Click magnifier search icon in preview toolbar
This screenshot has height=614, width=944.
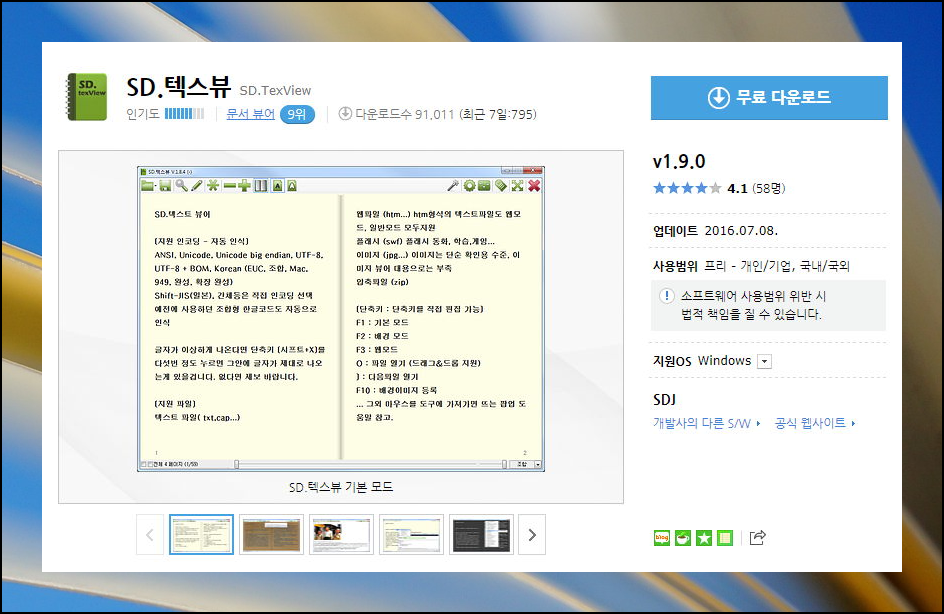point(181,185)
